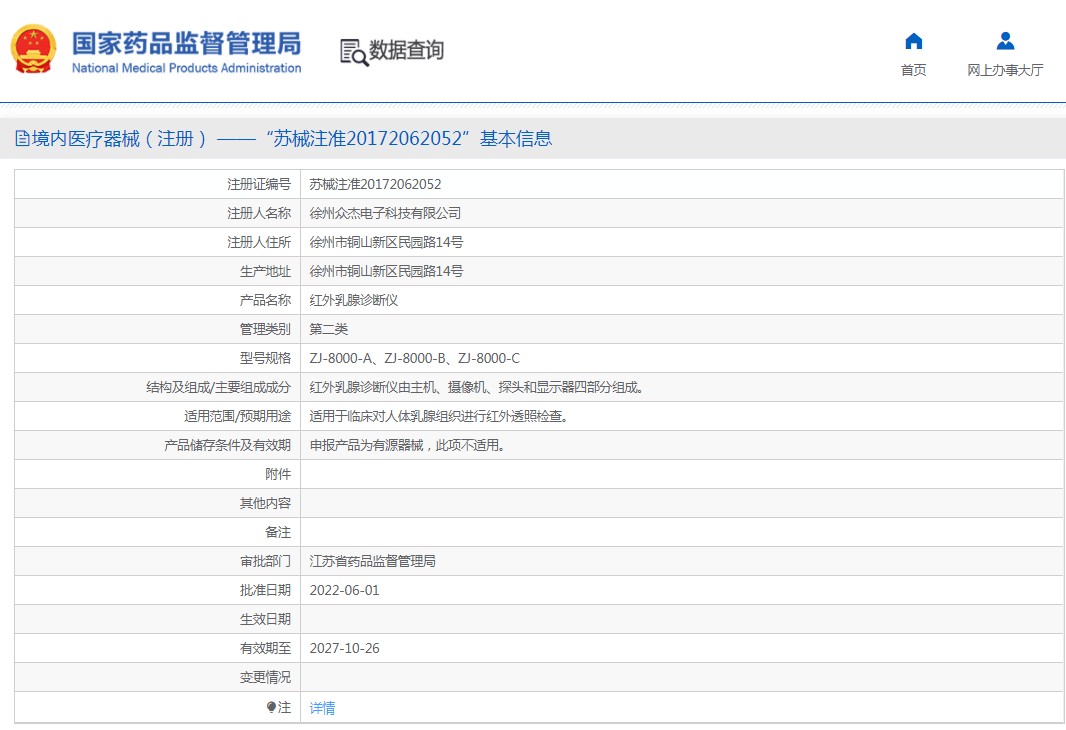Image resolution: width=1066 pixels, height=730 pixels.
Task: Click the 有效期至 row label
Action: coord(265,648)
